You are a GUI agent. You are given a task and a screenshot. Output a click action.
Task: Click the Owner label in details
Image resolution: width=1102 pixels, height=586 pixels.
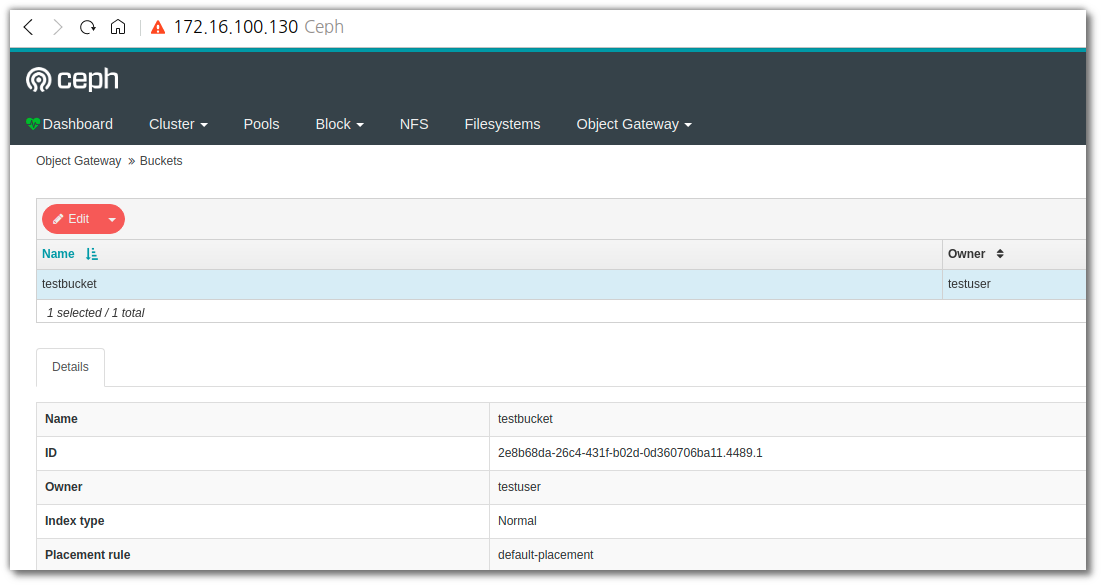(x=63, y=487)
